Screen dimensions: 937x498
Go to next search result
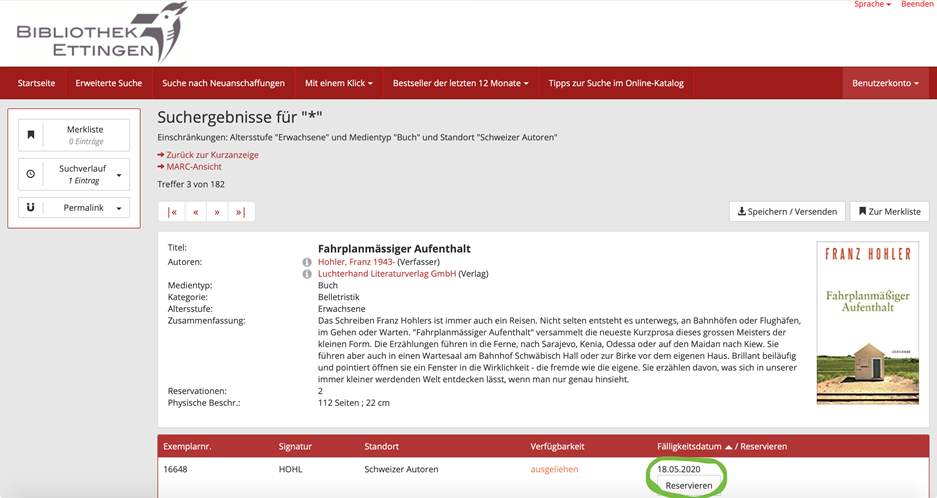click(217, 212)
